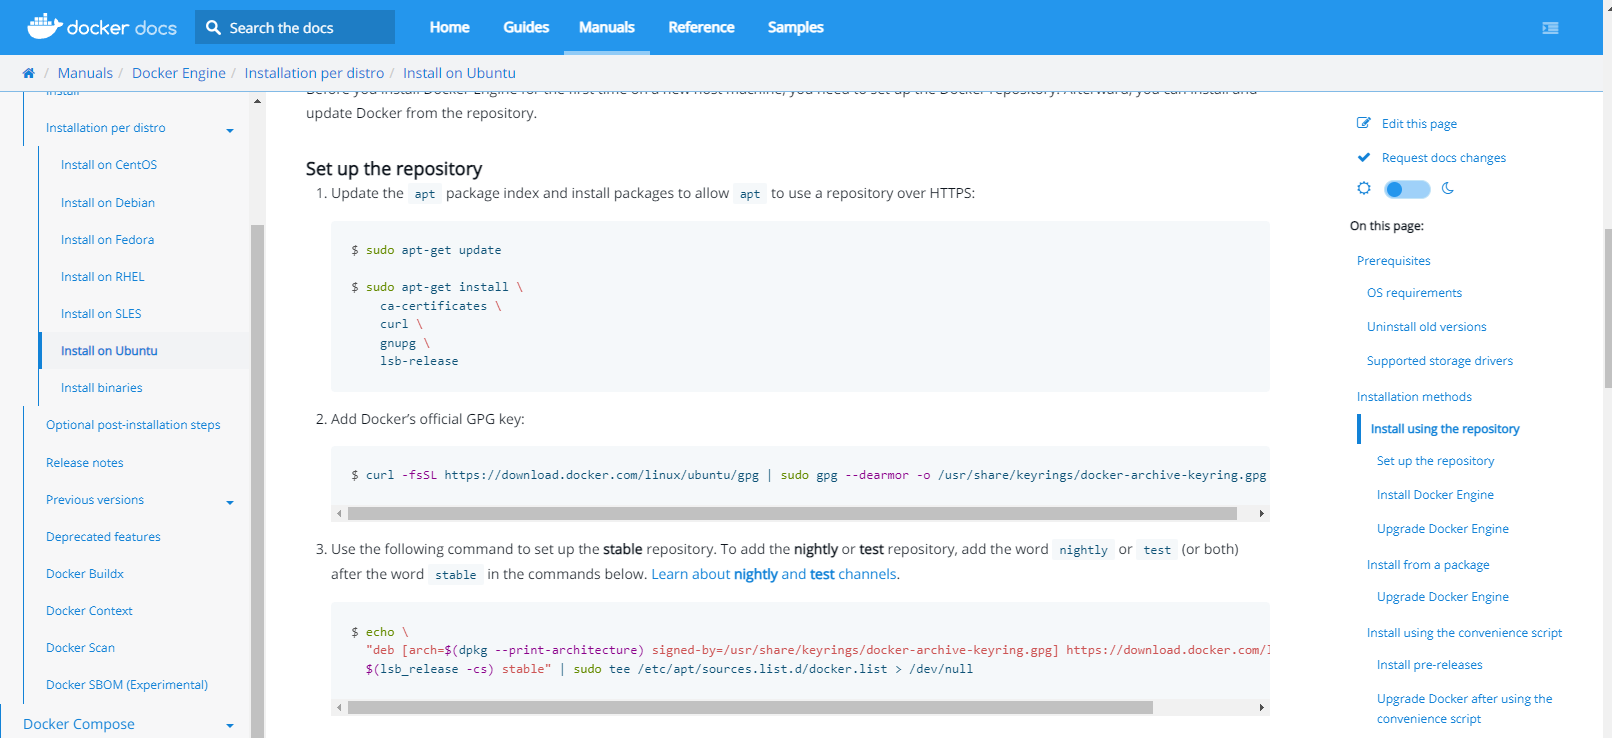Go to Manuals breadcrumb link
This screenshot has width=1612, height=738.
pos(85,73)
